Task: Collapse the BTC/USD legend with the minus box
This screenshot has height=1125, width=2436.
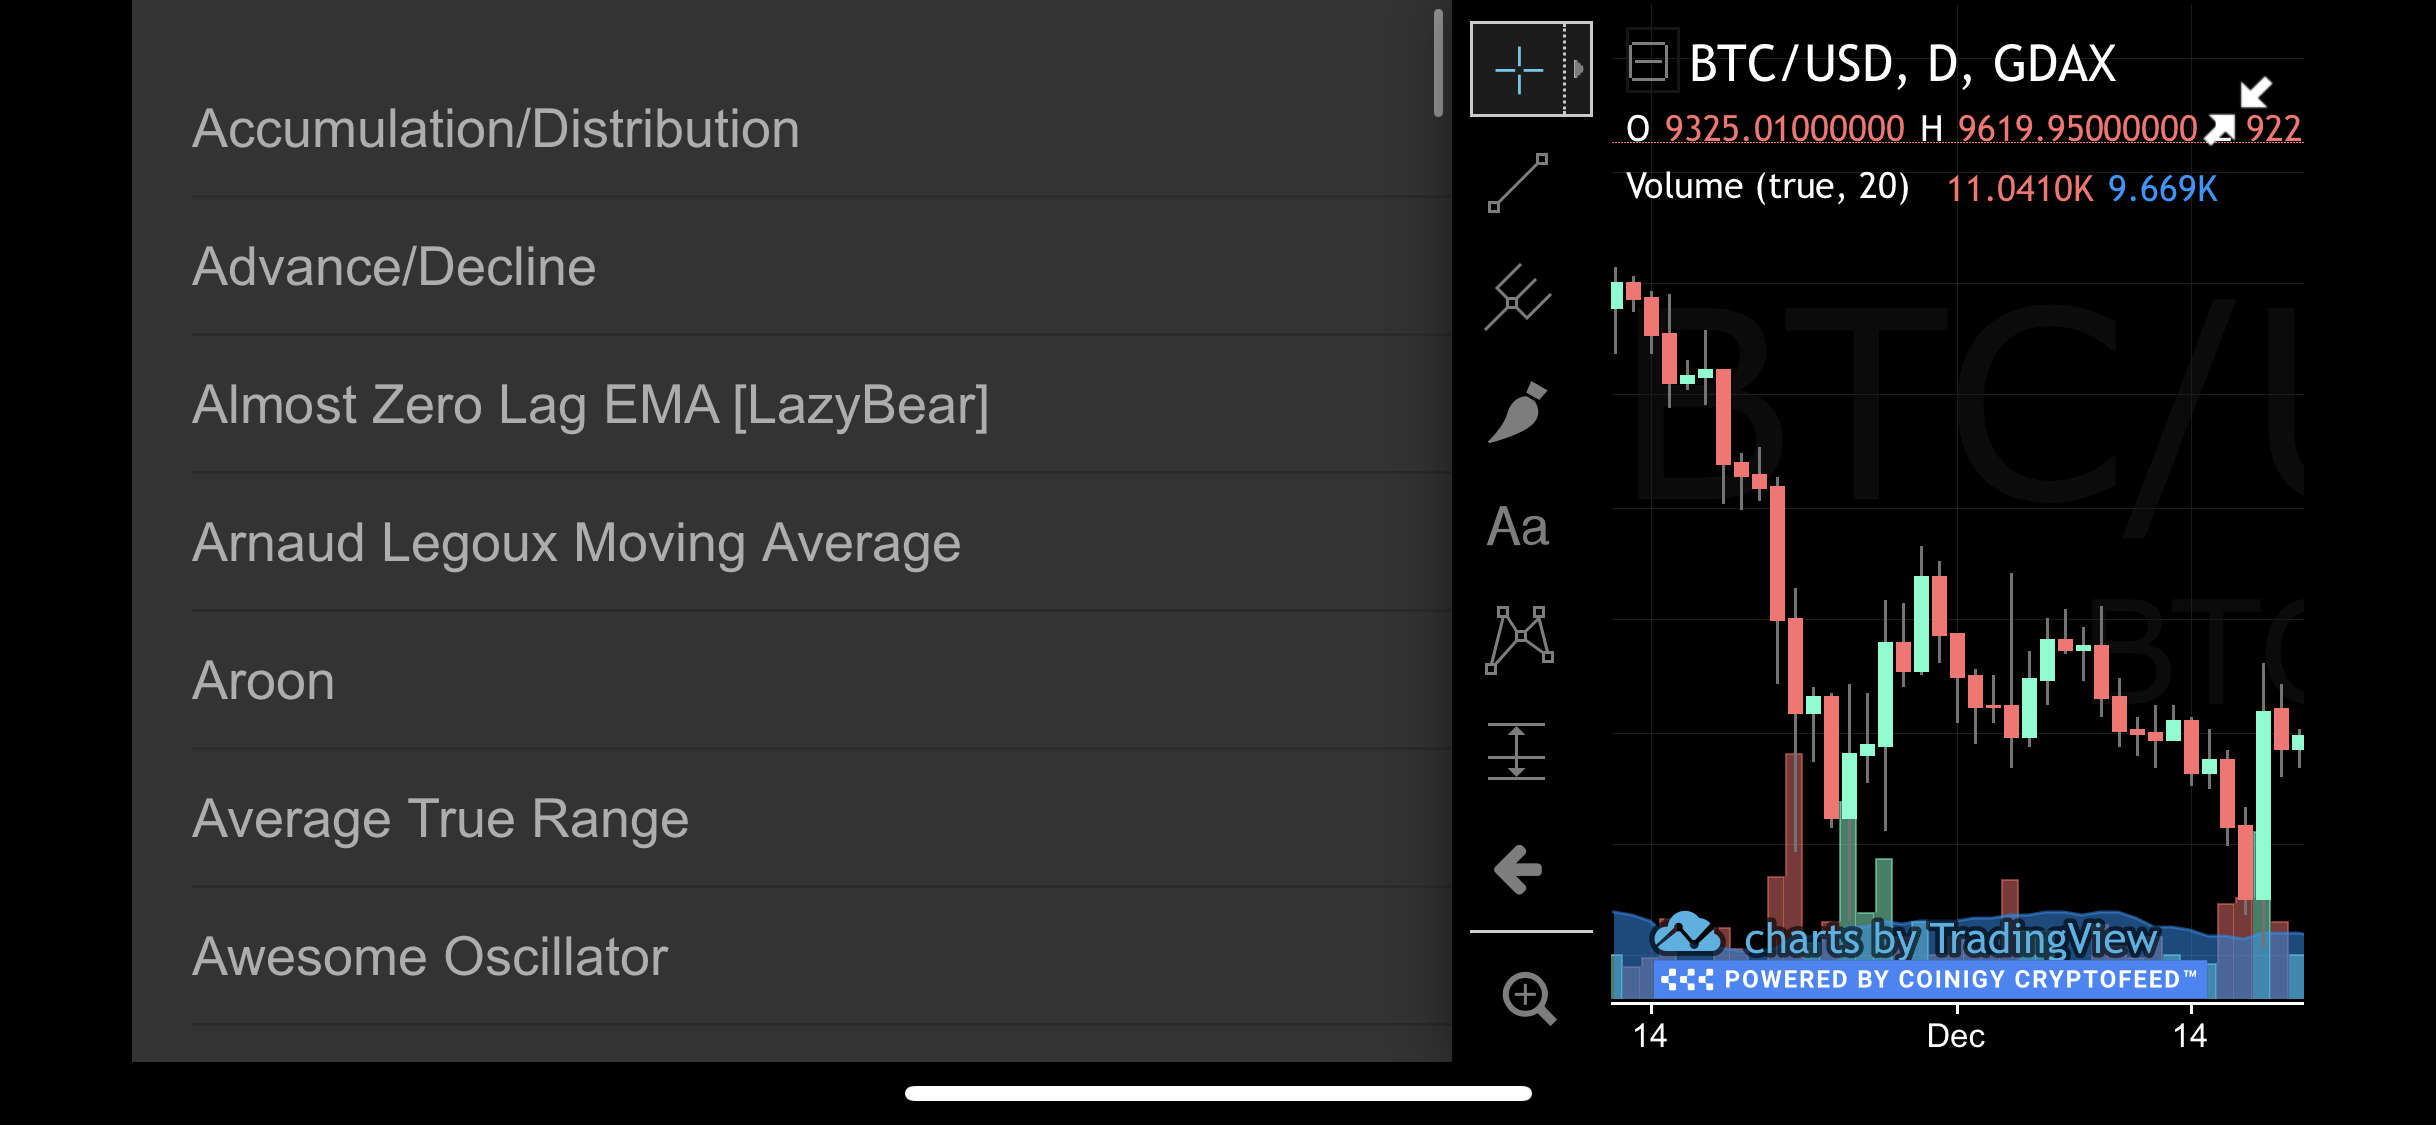Action: click(x=1648, y=62)
